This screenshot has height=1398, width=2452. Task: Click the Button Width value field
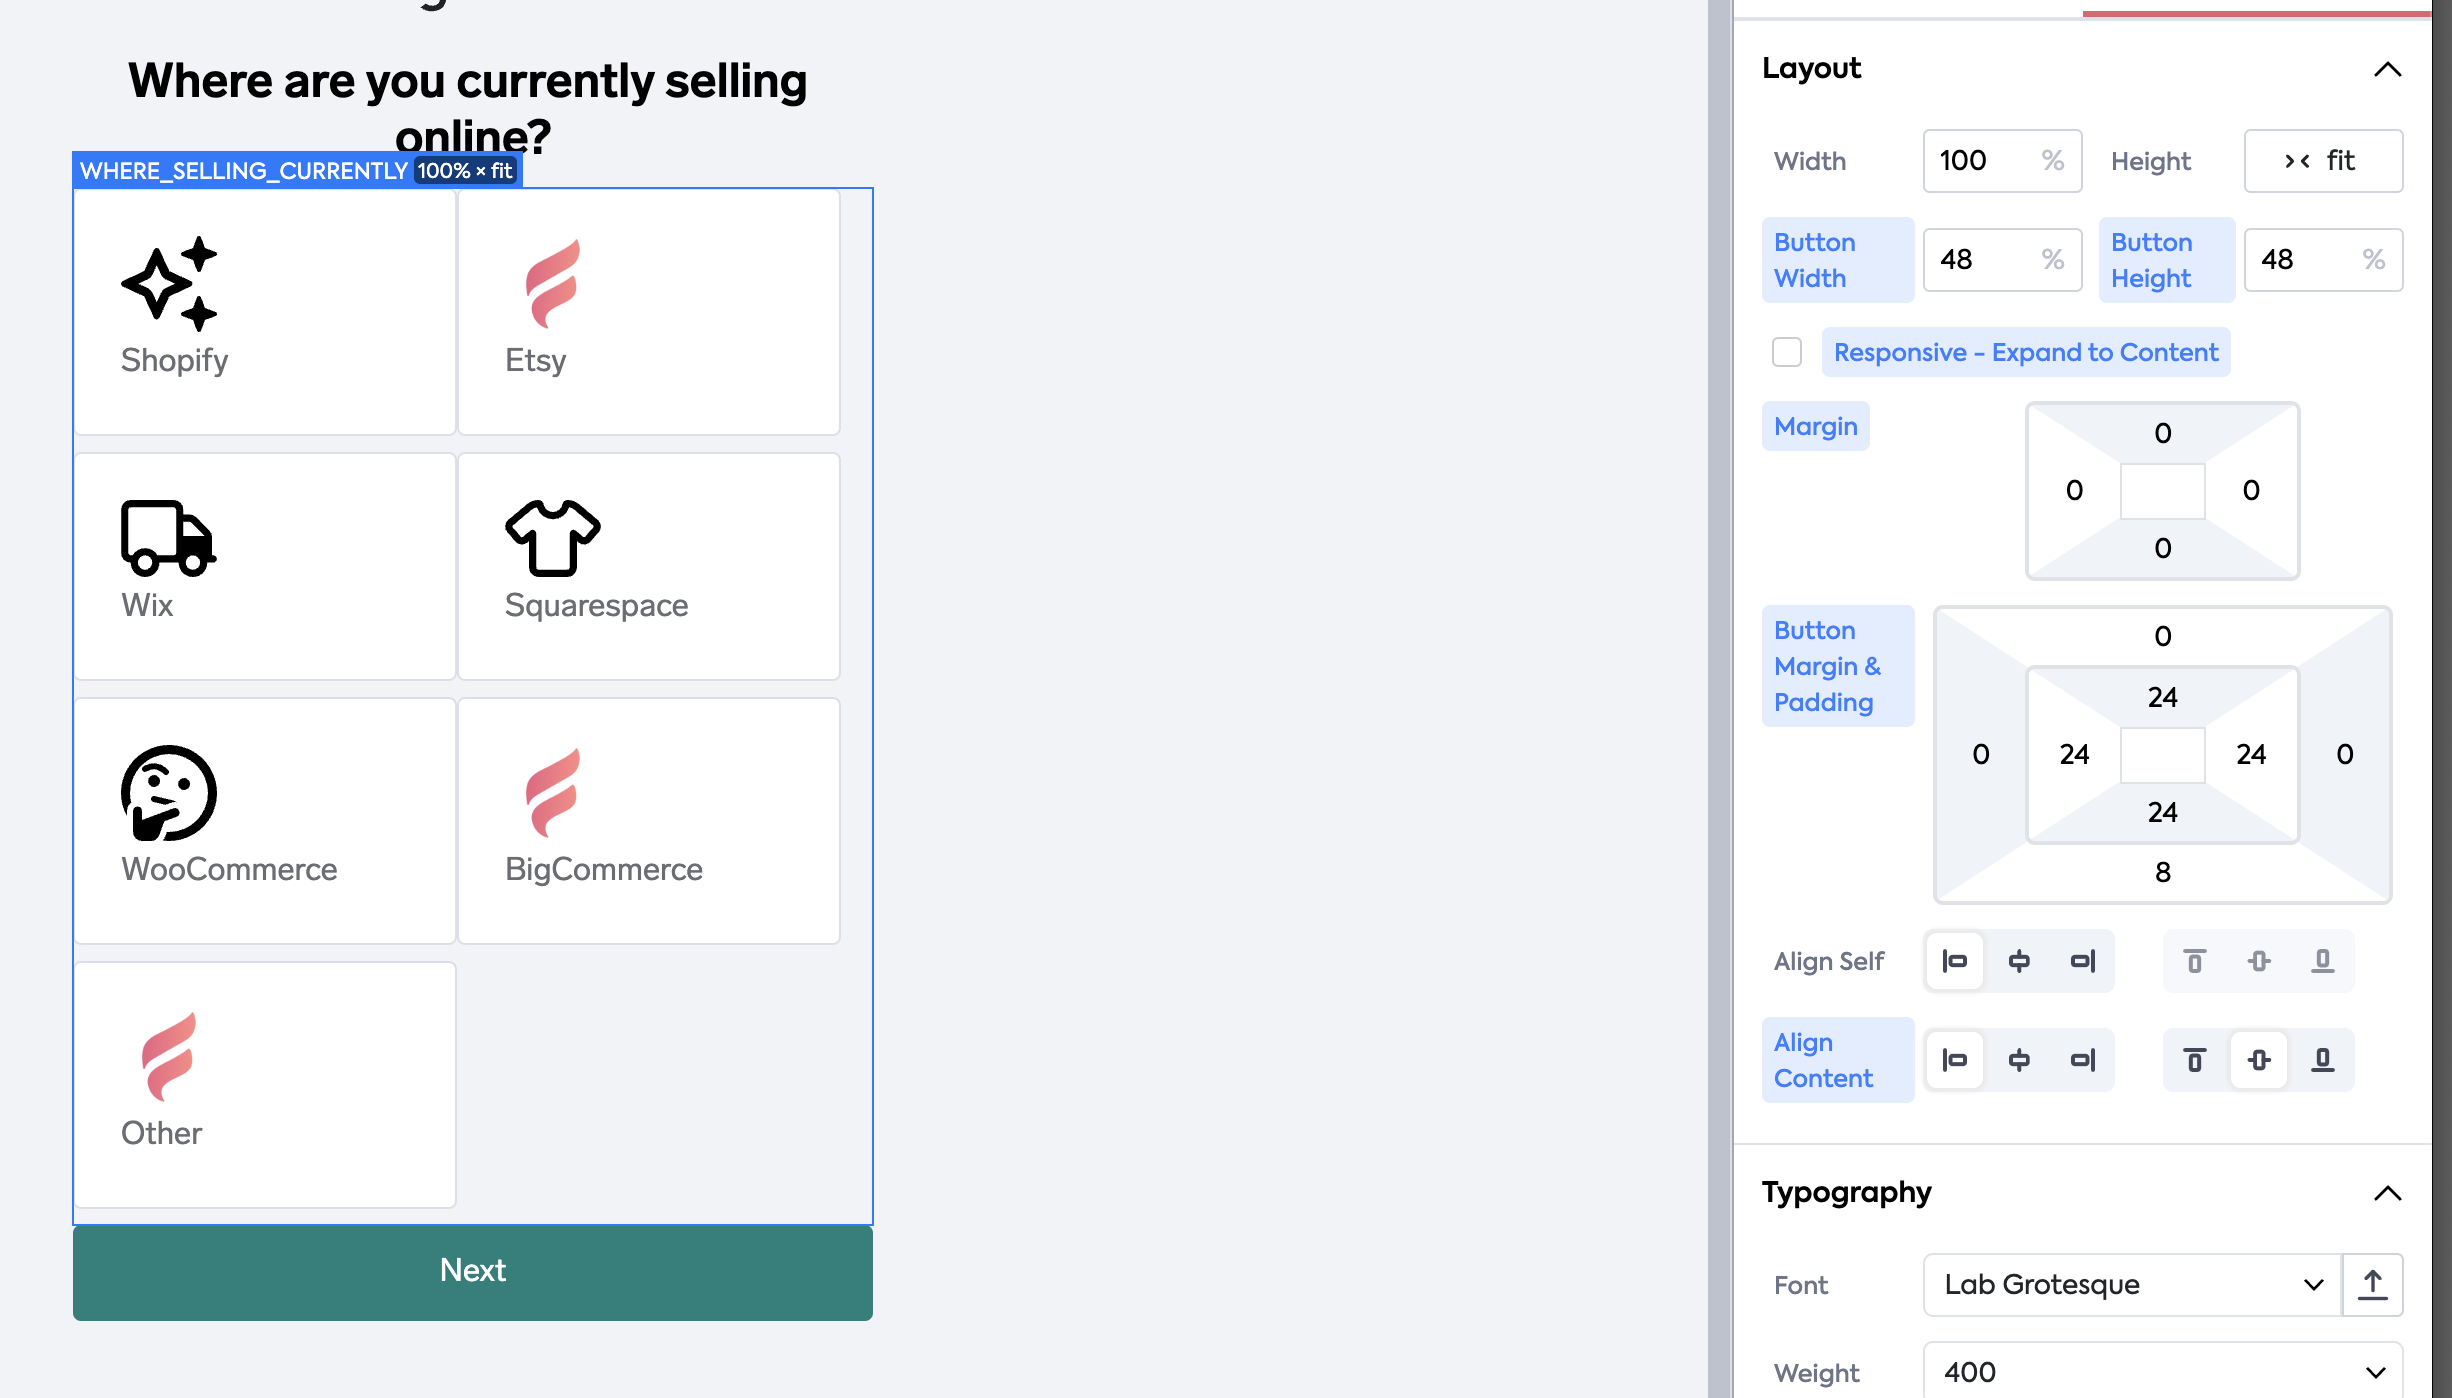click(1985, 260)
